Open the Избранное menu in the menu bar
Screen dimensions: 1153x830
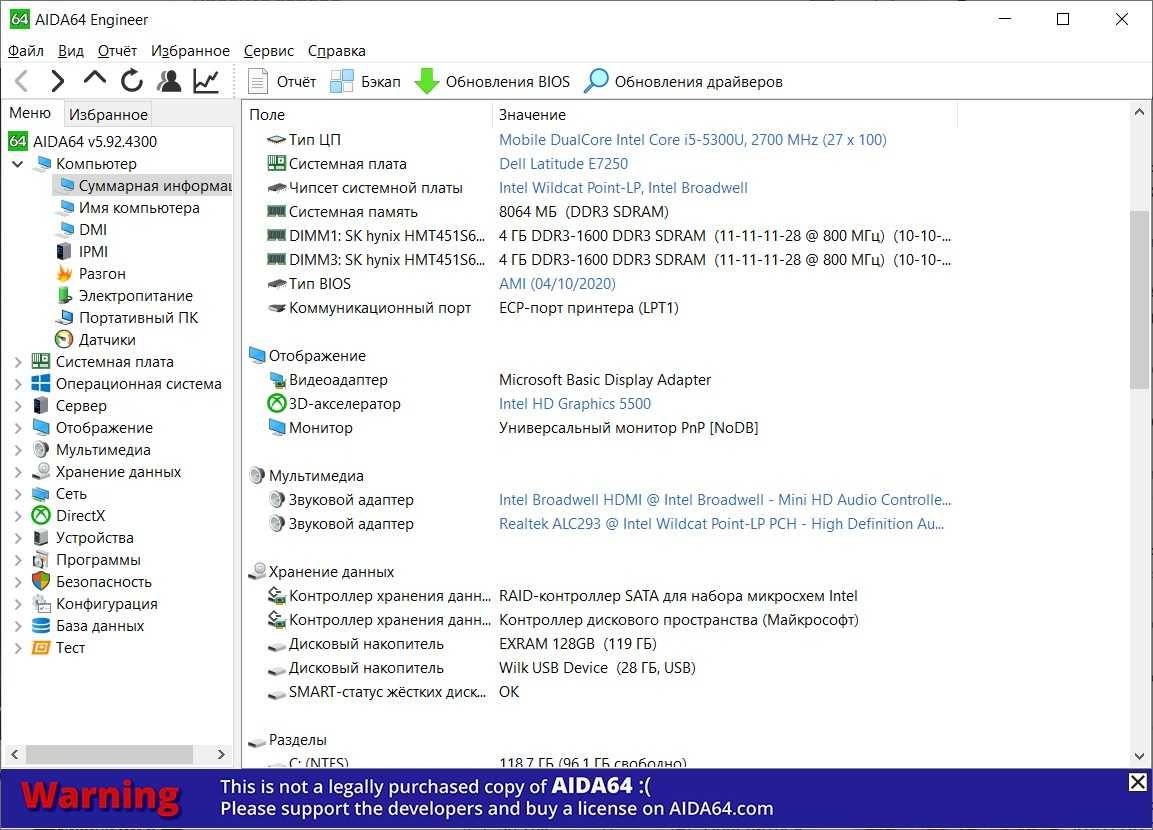click(190, 51)
